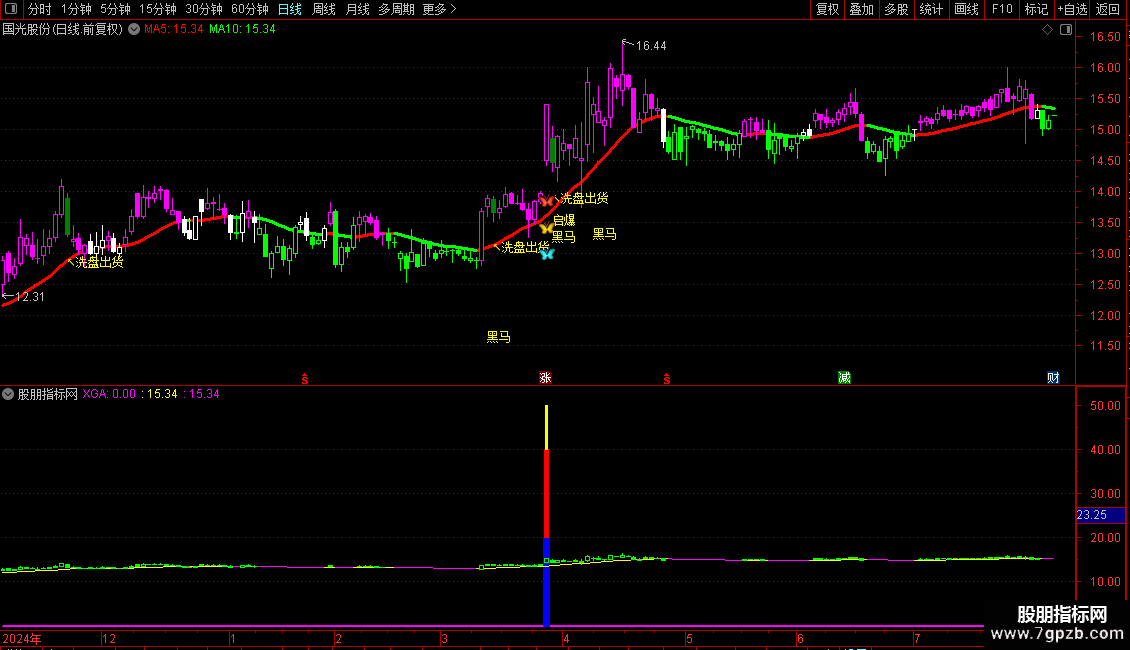The image size is (1130, 650).
Task: Click the 复权 adjustment button
Action: click(x=827, y=9)
